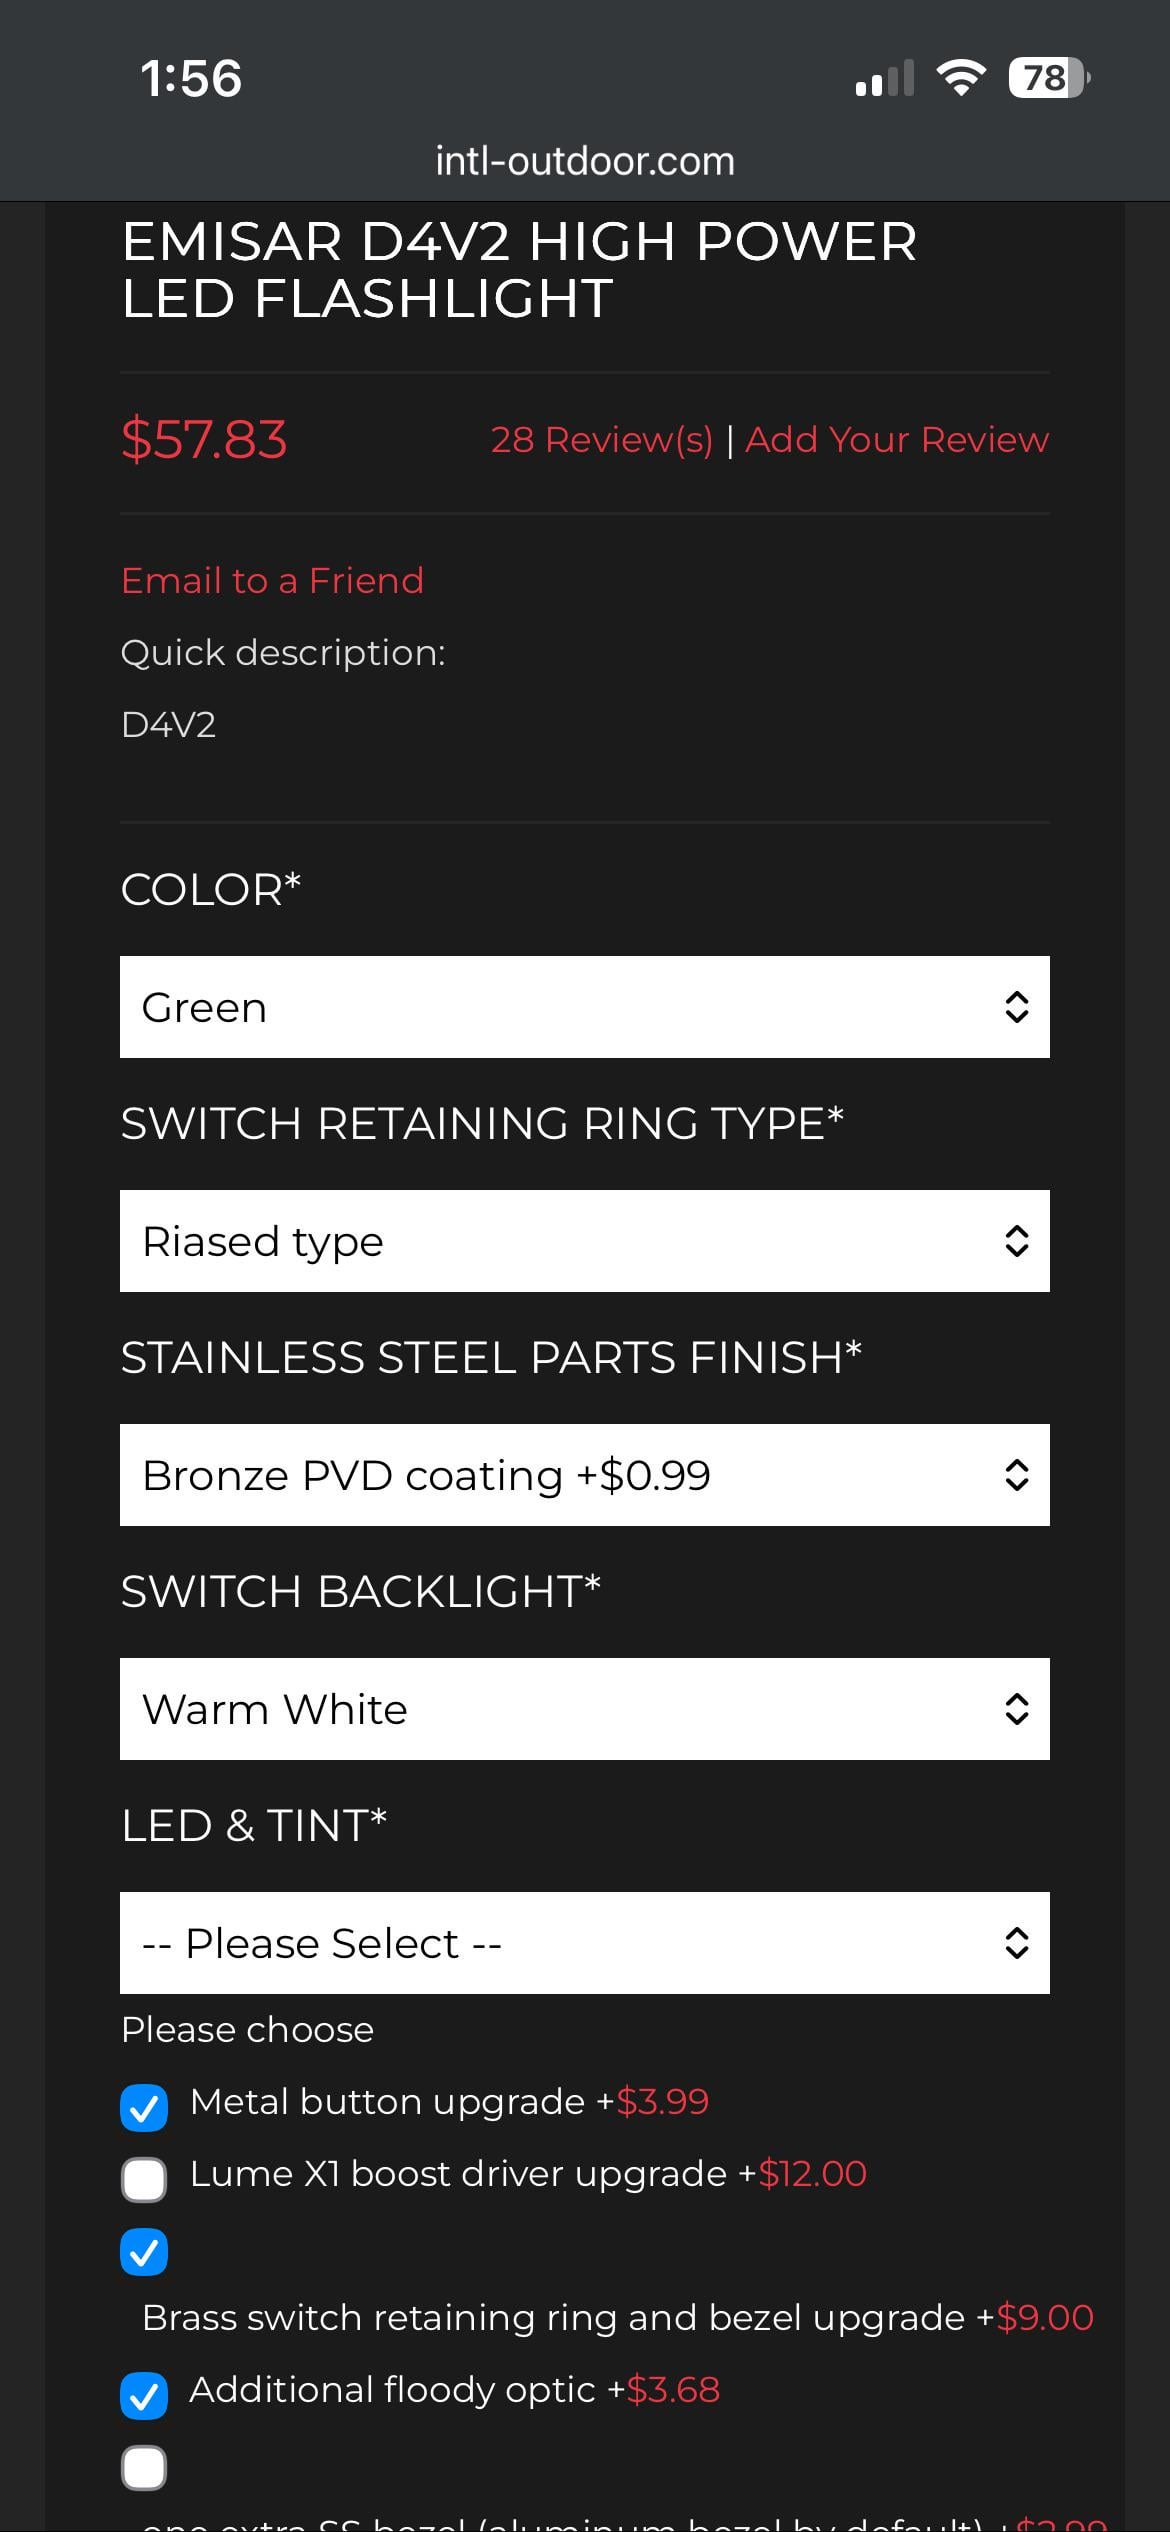The height and width of the screenshot is (2532, 1170).
Task: Open Switch Retaining Ring Type dropdown
Action: 584,1241
